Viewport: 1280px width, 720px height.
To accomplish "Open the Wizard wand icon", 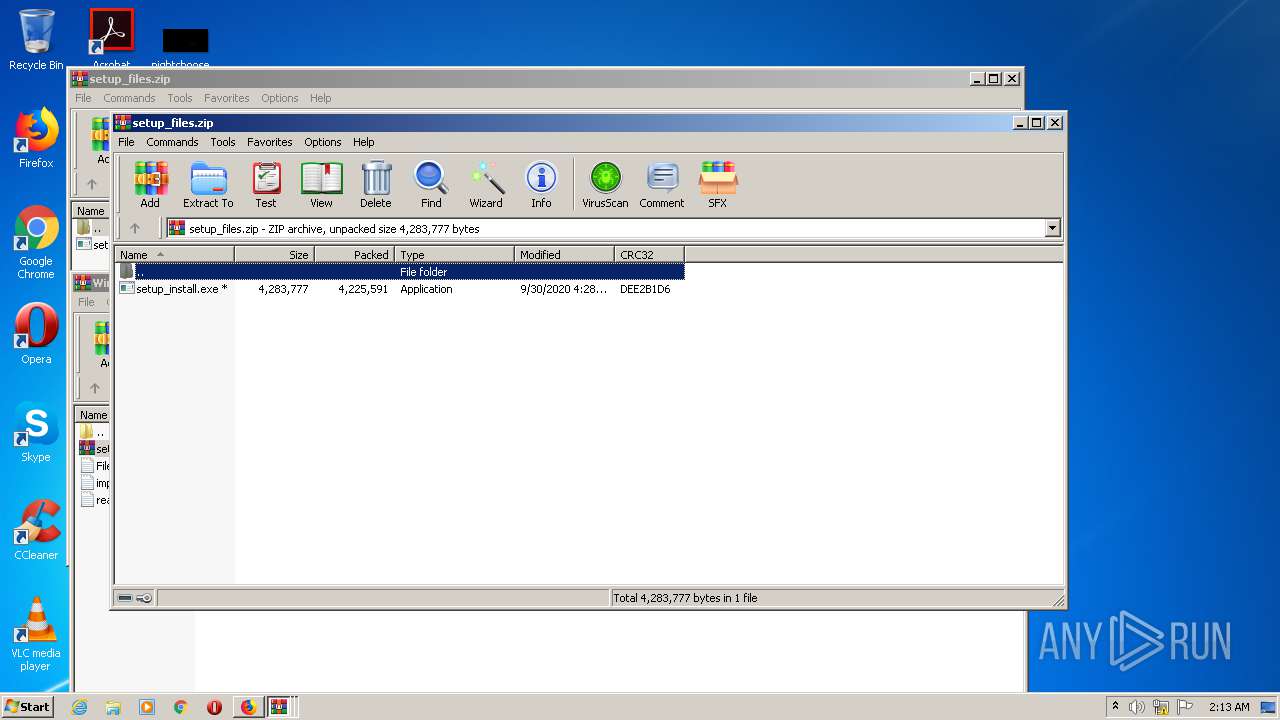I will (486, 185).
